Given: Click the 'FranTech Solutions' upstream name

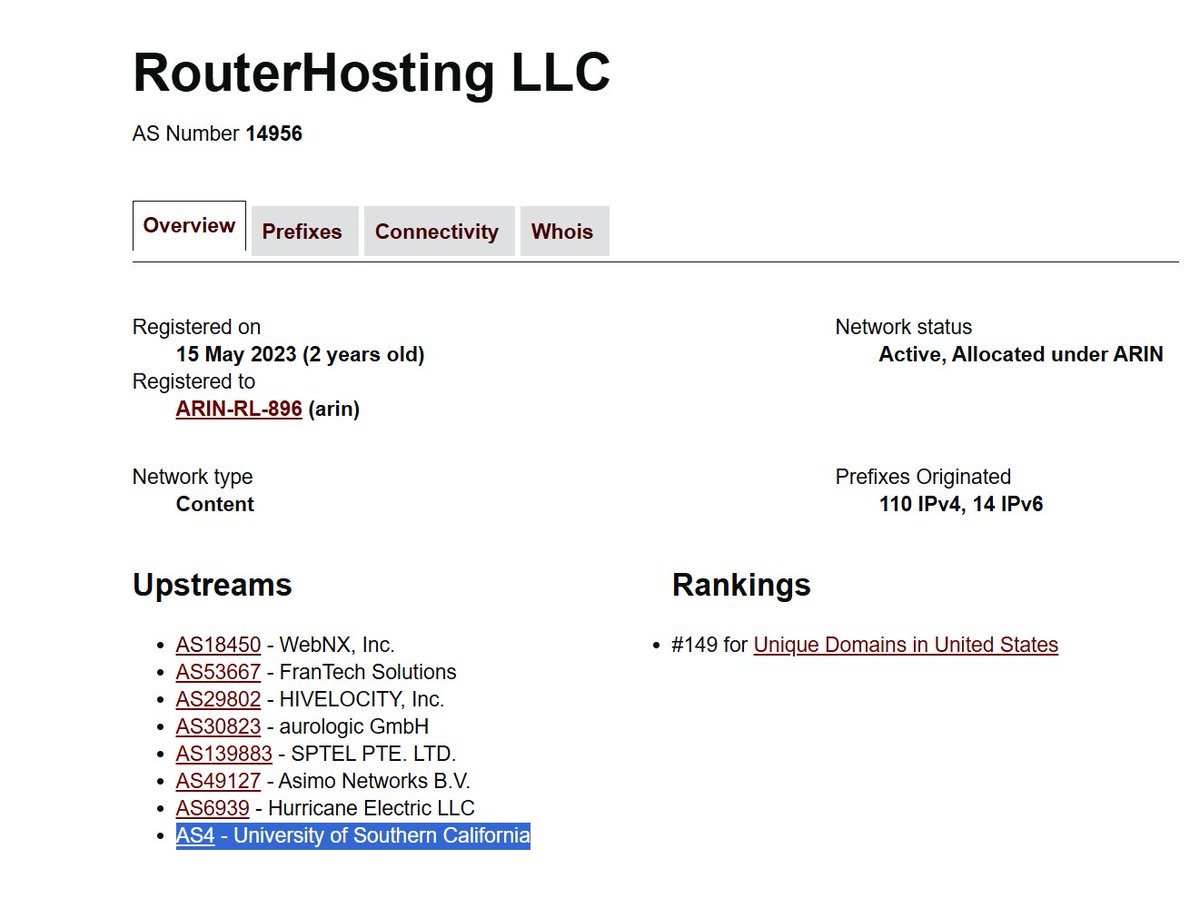Looking at the screenshot, I should click(368, 672).
